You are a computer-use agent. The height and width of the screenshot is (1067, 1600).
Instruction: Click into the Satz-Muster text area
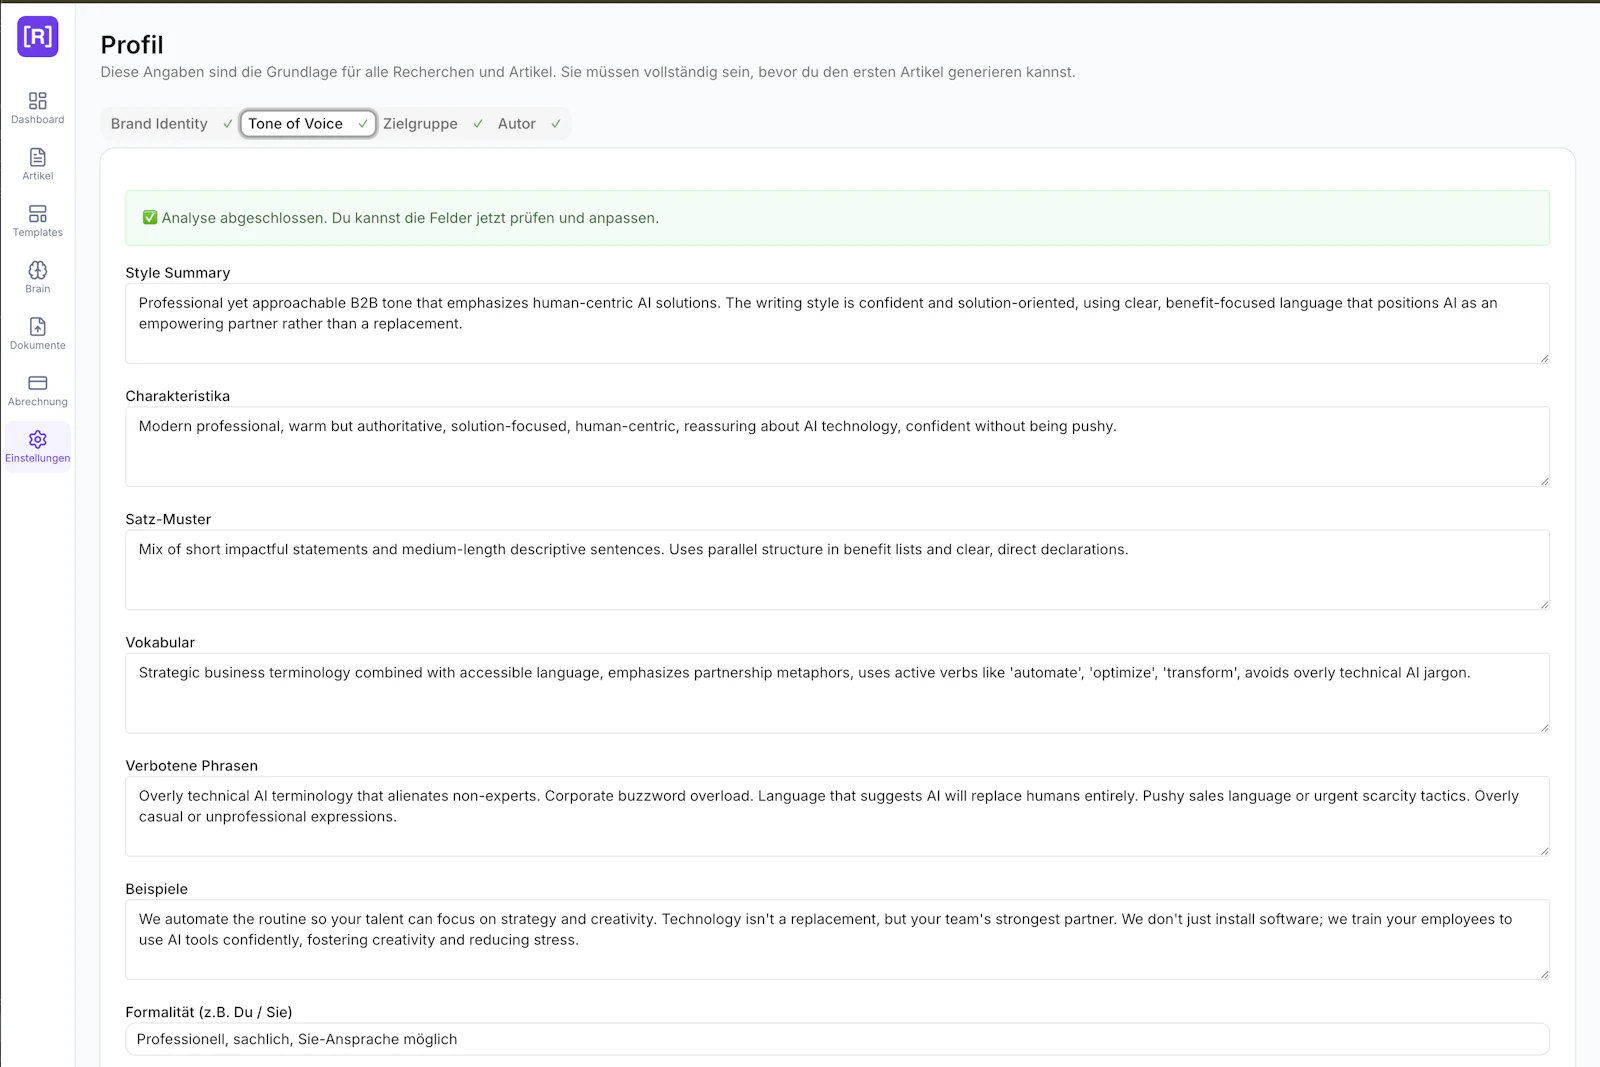coord(837,570)
